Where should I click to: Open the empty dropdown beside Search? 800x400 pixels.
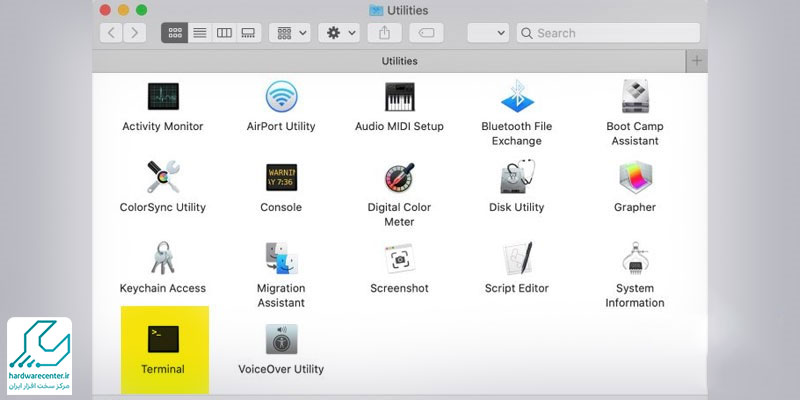click(x=488, y=33)
